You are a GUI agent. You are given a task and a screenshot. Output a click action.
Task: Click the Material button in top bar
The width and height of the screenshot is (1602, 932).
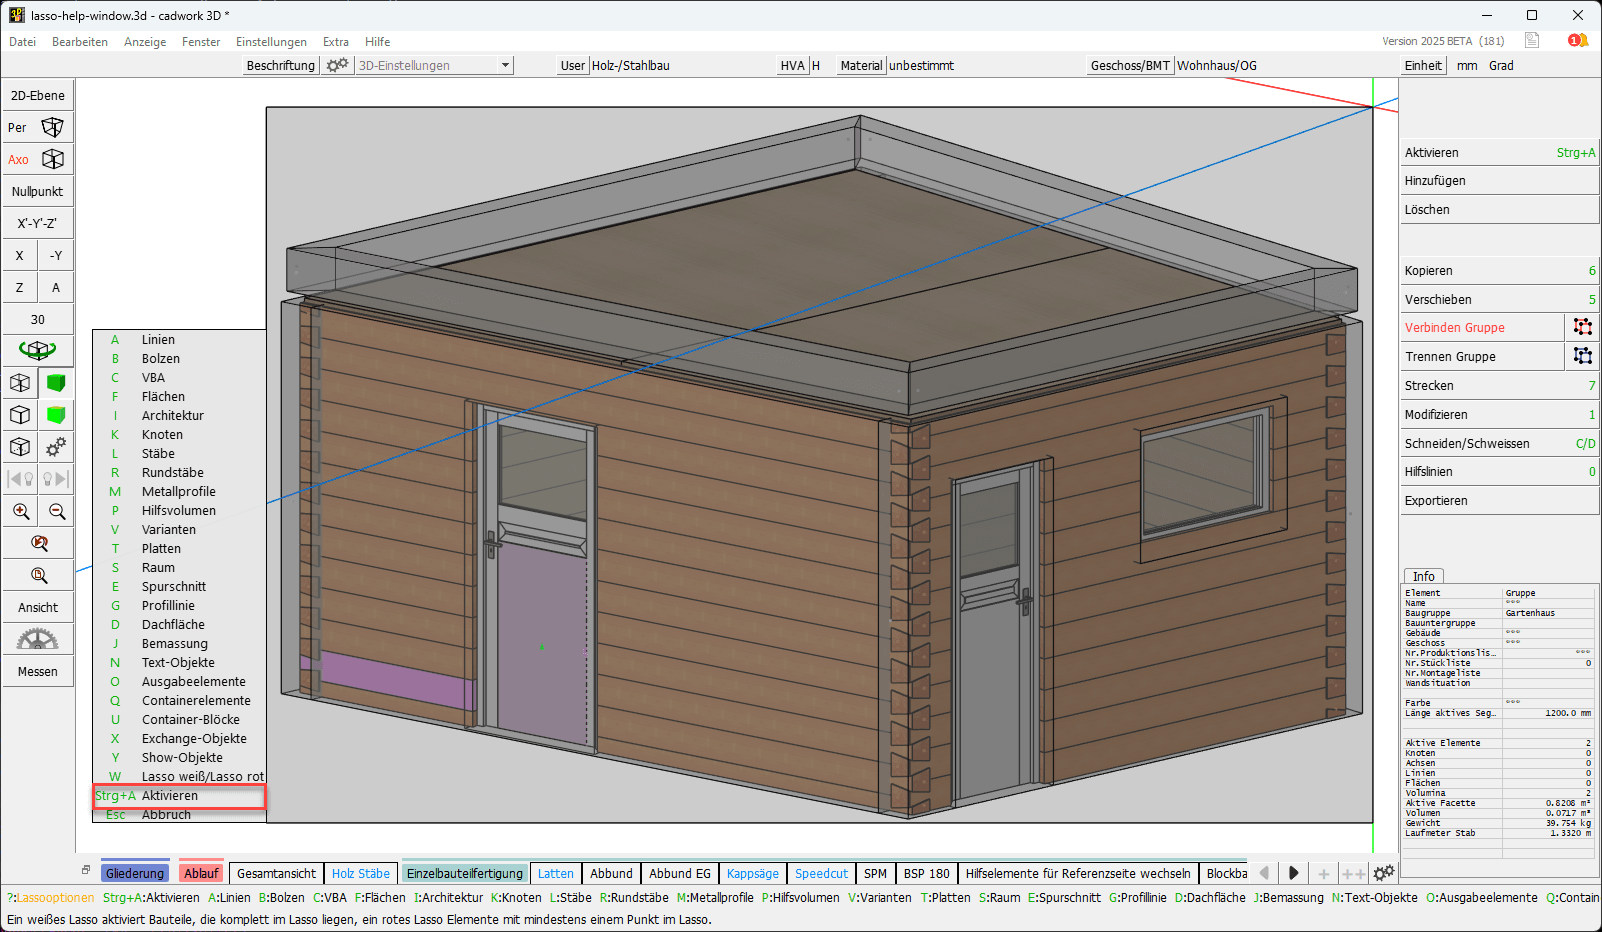pyautogui.click(x=861, y=65)
